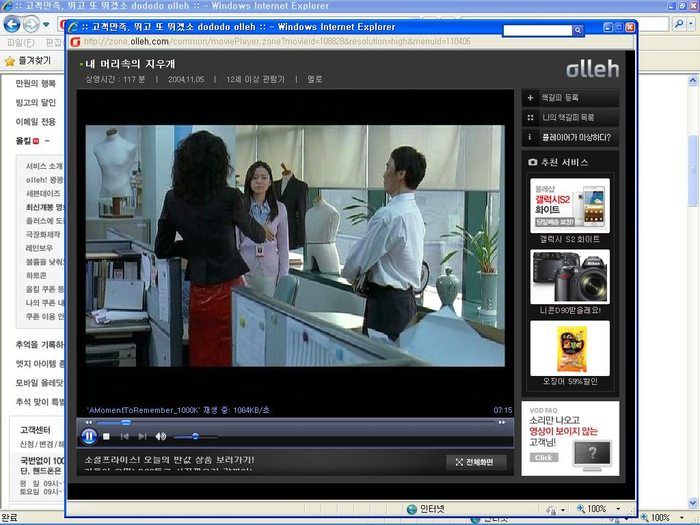
Task: Click the rewind arrows on seek bar
Action: pyautogui.click(x=88, y=422)
